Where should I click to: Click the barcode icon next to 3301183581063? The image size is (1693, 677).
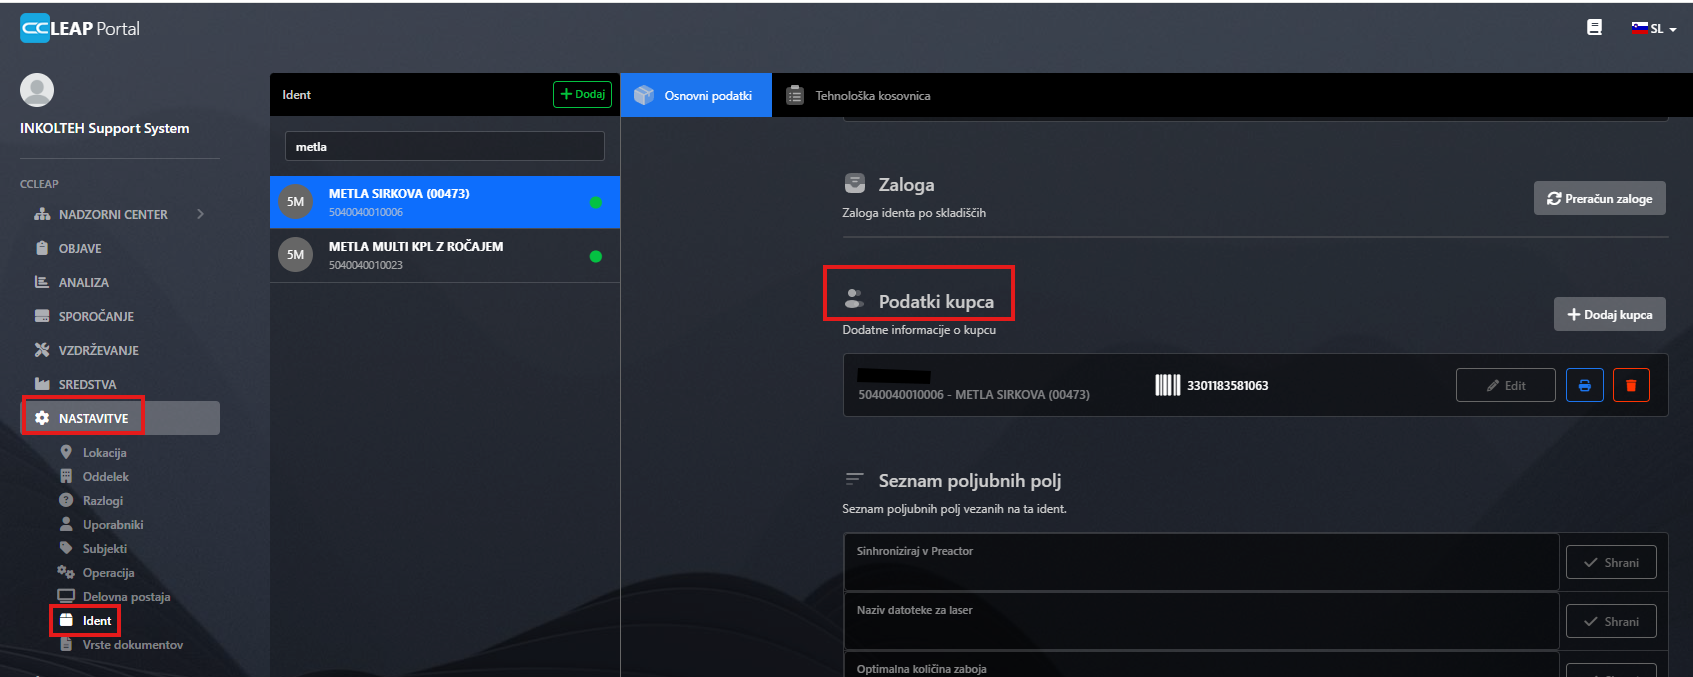1167,385
